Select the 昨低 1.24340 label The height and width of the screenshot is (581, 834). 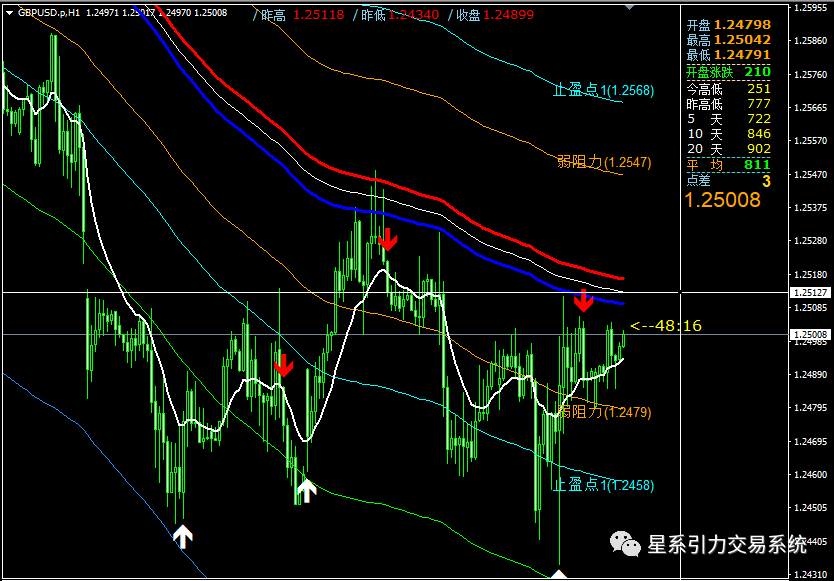coord(396,15)
